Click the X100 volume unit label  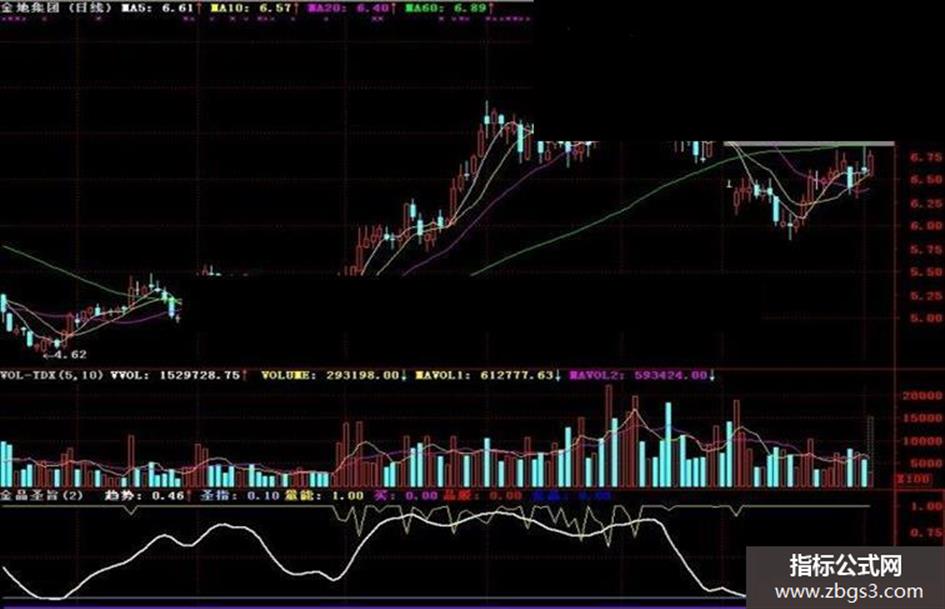coord(914,479)
